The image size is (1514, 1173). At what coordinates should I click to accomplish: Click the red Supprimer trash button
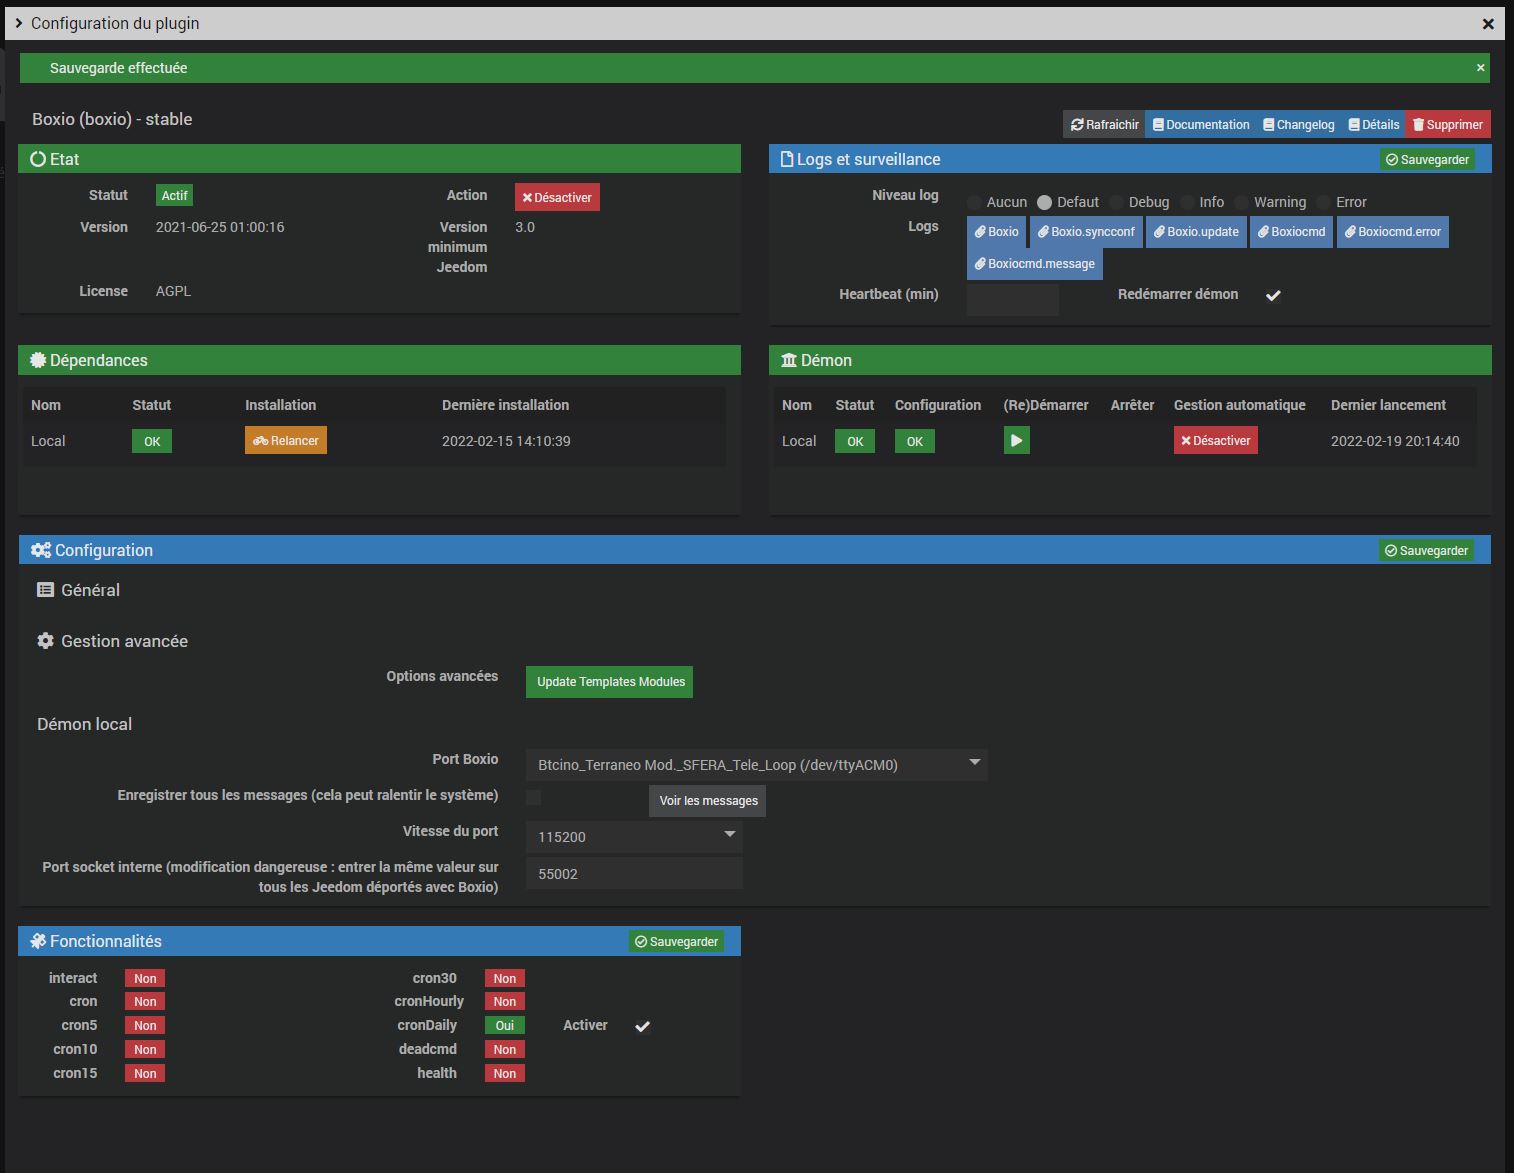[1447, 125]
